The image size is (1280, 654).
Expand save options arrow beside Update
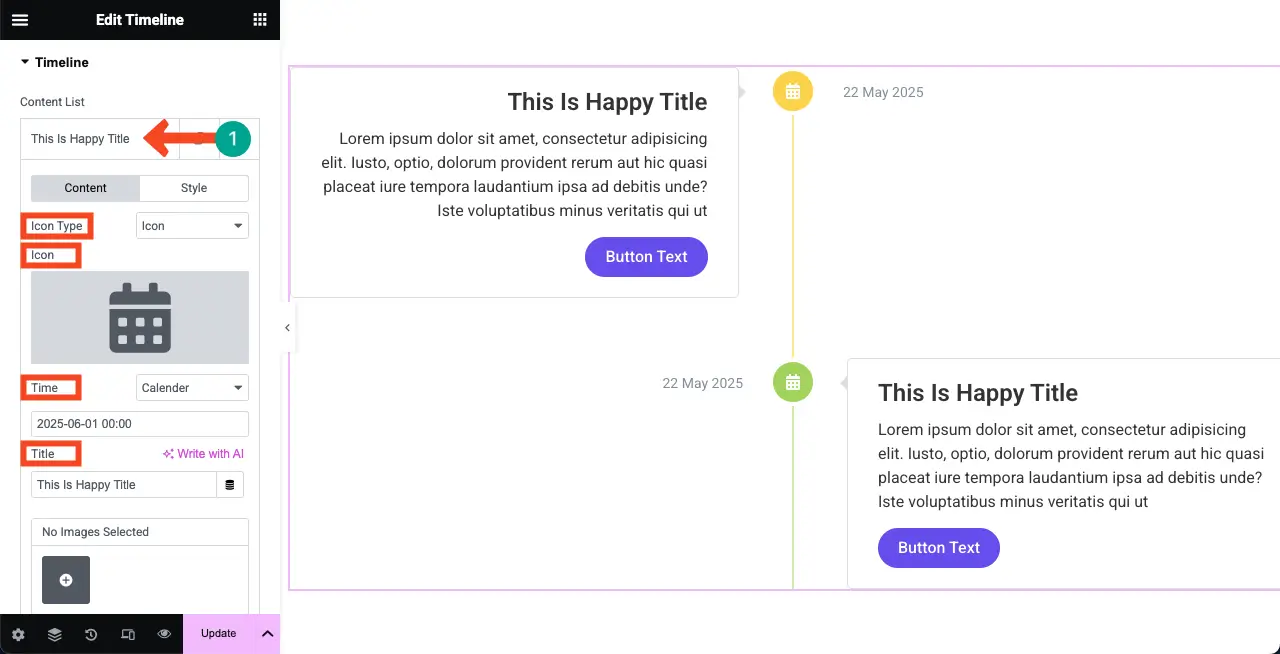click(x=268, y=633)
